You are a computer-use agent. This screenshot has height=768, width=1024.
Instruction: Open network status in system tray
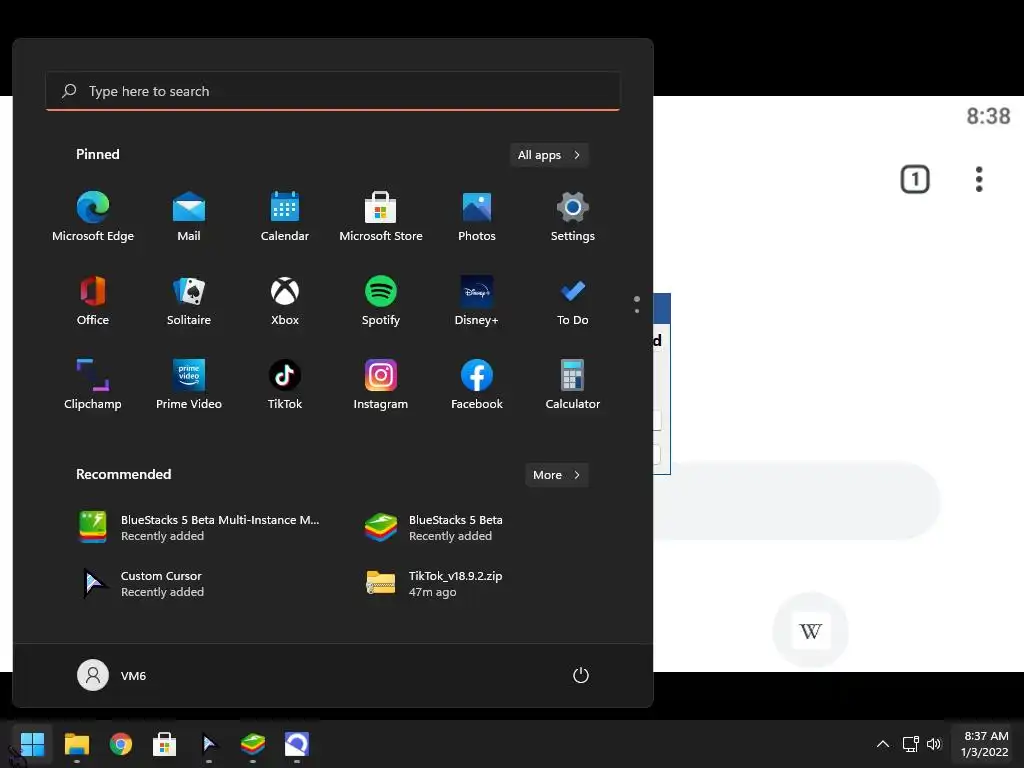click(x=910, y=744)
